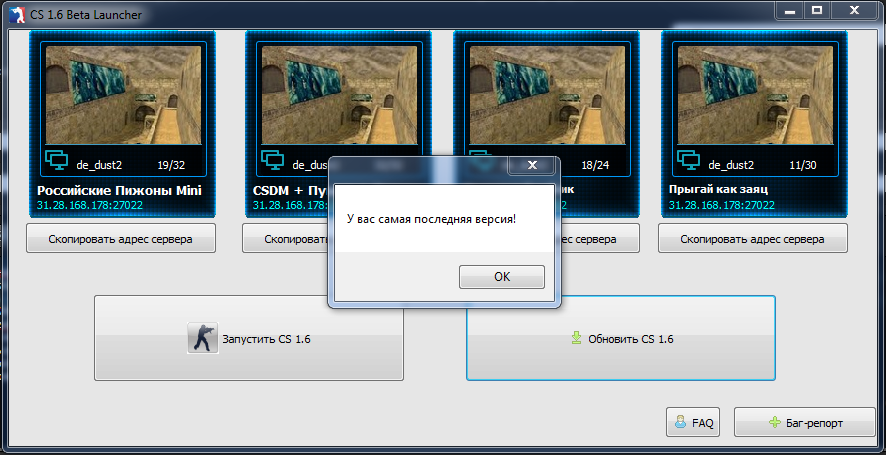886x455 pixels.
Task: Maximize the CS 1.6 Beta Launcher window
Action: point(816,10)
